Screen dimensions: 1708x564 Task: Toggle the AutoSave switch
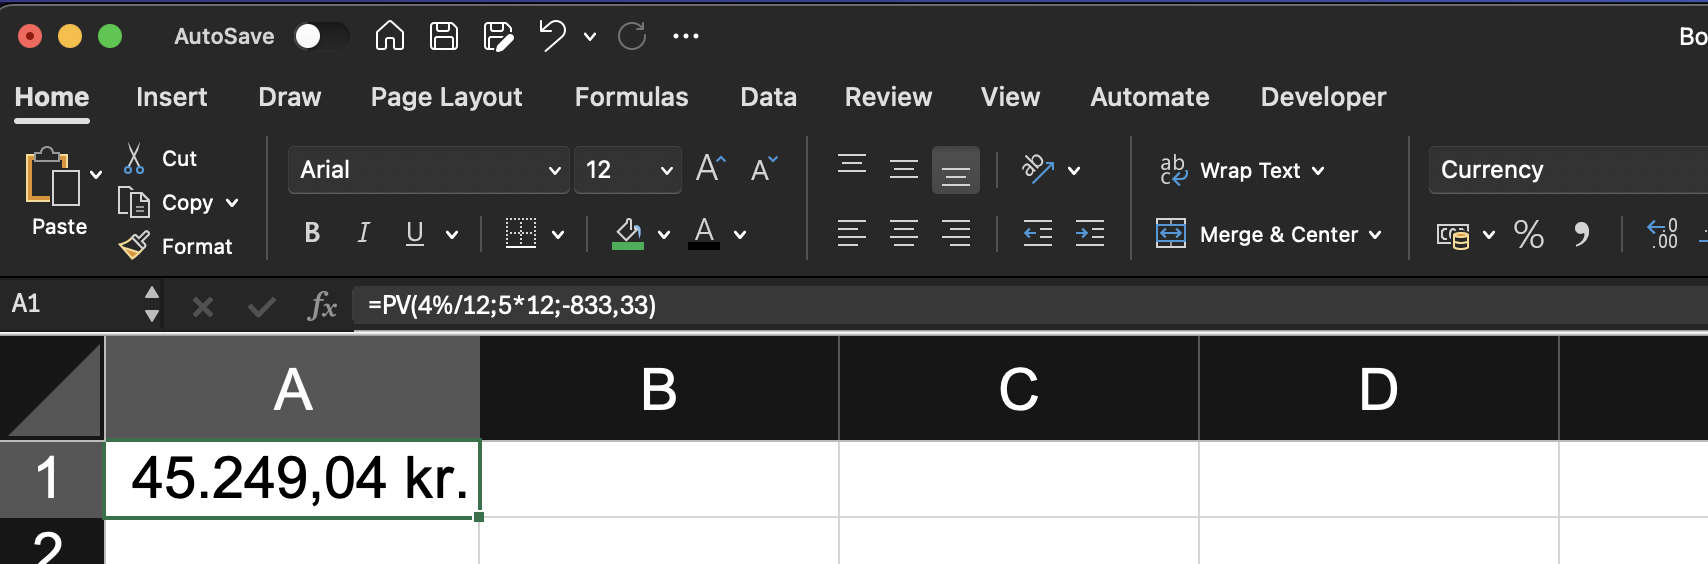click(321, 36)
